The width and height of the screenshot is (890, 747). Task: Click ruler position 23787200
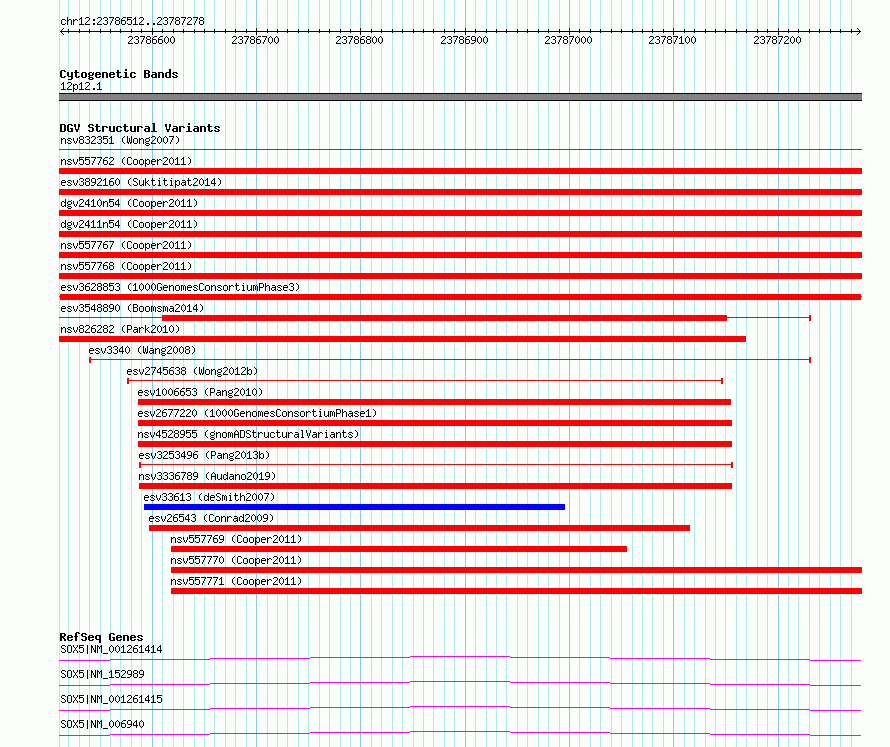pyautogui.click(x=777, y=40)
